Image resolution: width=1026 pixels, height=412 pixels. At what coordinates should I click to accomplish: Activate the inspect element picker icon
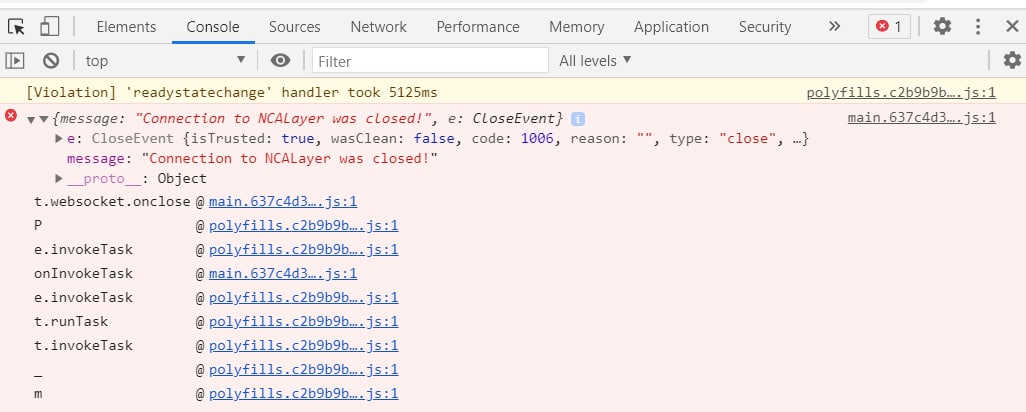[16, 27]
